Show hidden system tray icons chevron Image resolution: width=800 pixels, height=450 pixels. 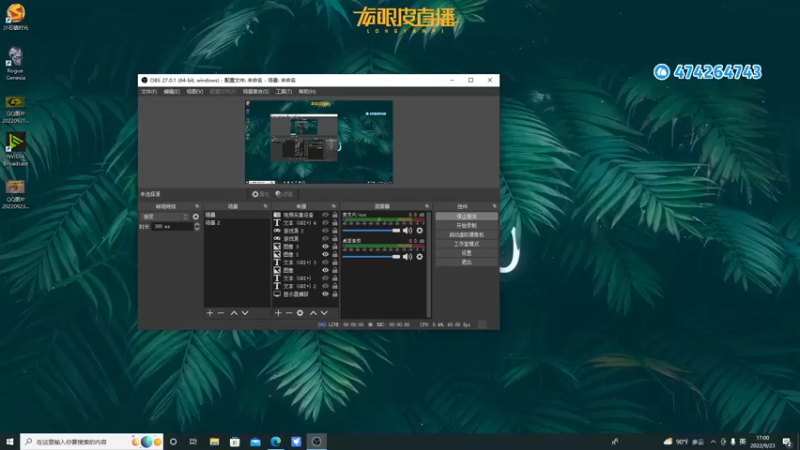tap(713, 442)
